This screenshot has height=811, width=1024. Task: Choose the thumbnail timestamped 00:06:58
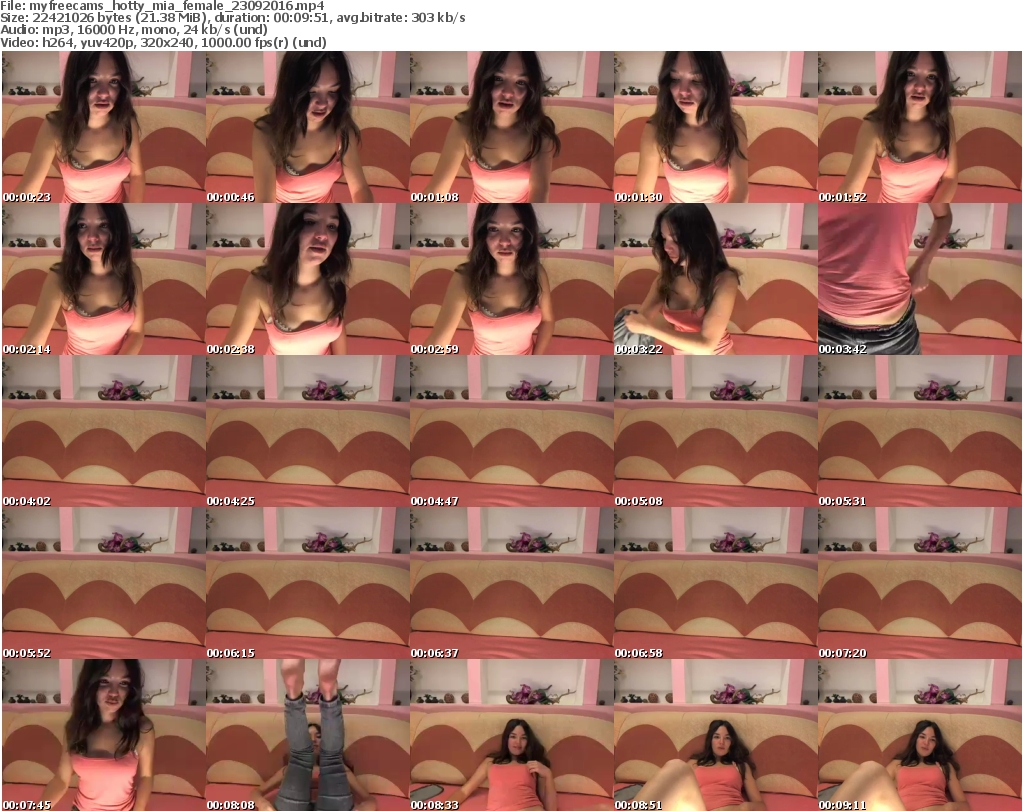715,583
